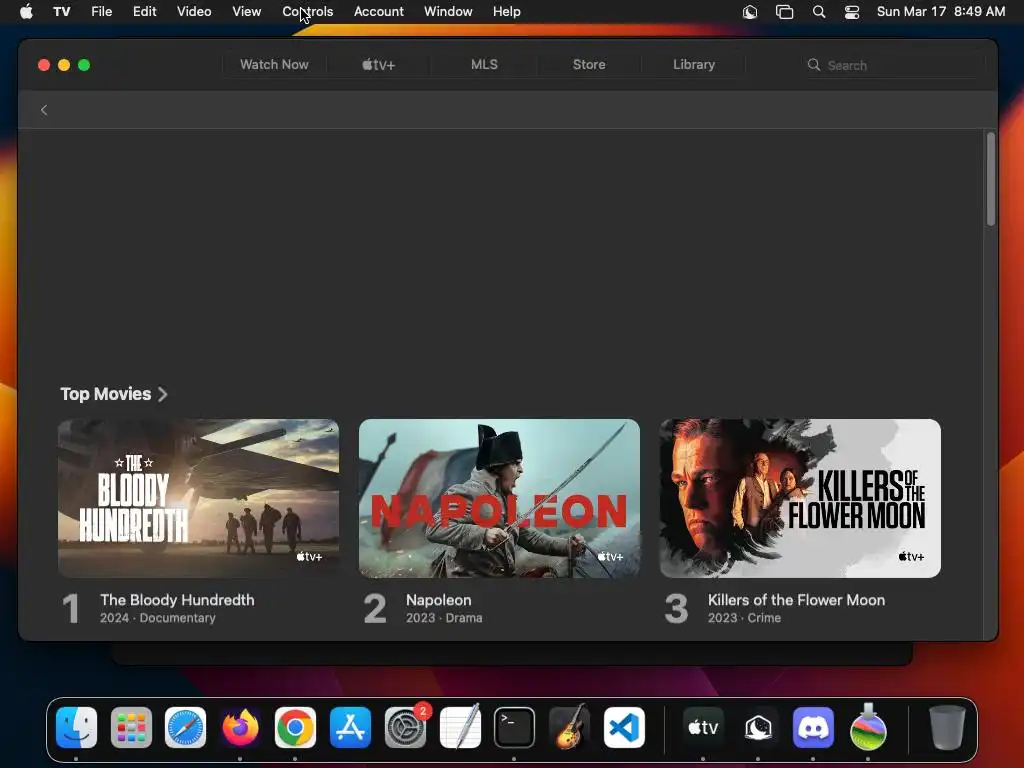Click the 2023 · Drama caption
Image resolution: width=1024 pixels, height=768 pixels.
(444, 618)
